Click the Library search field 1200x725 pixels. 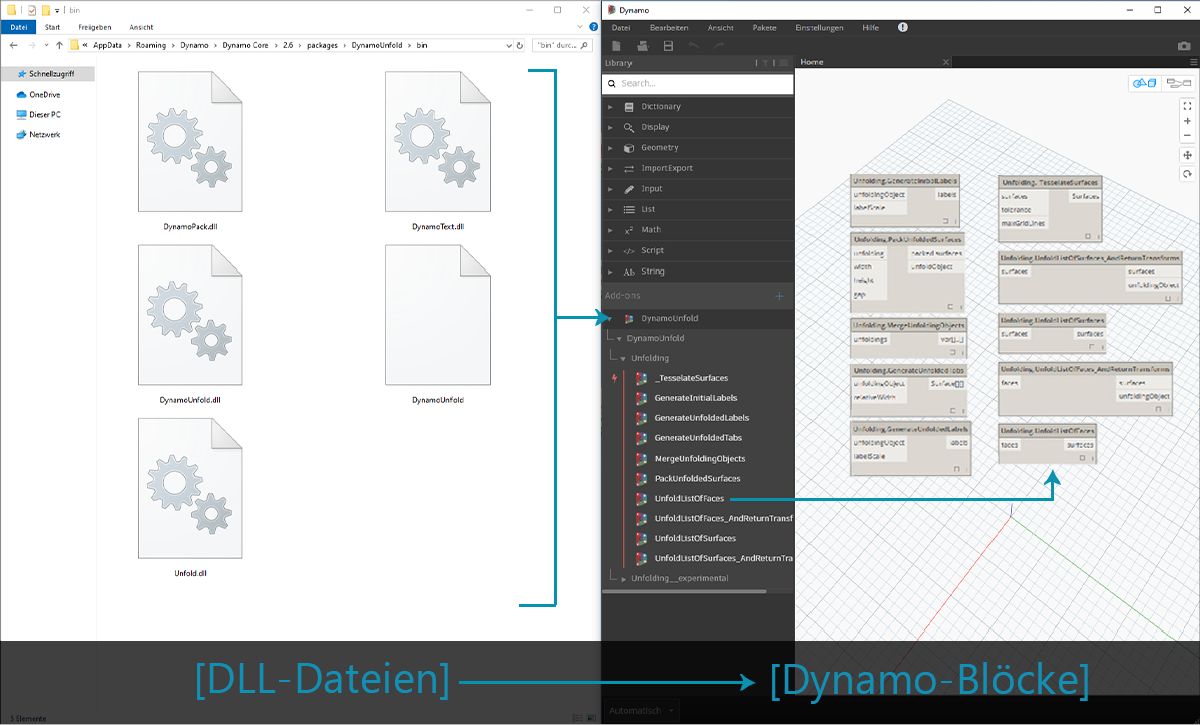click(698, 84)
